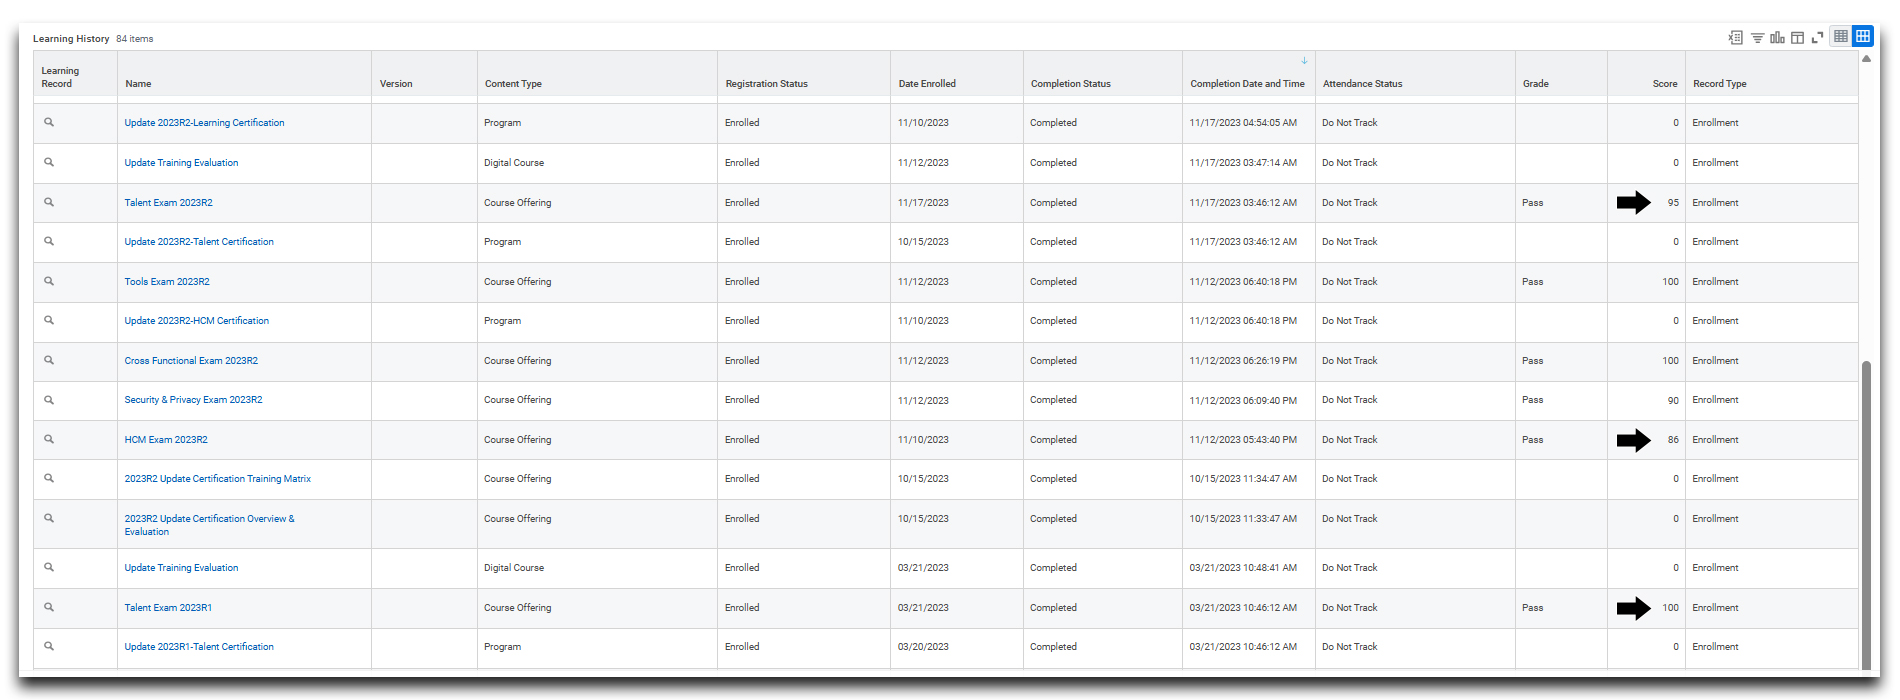Click magnifier icon for Tools Exam 2023R2
The height and width of the screenshot is (700, 1900).
pyautogui.click(x=49, y=281)
